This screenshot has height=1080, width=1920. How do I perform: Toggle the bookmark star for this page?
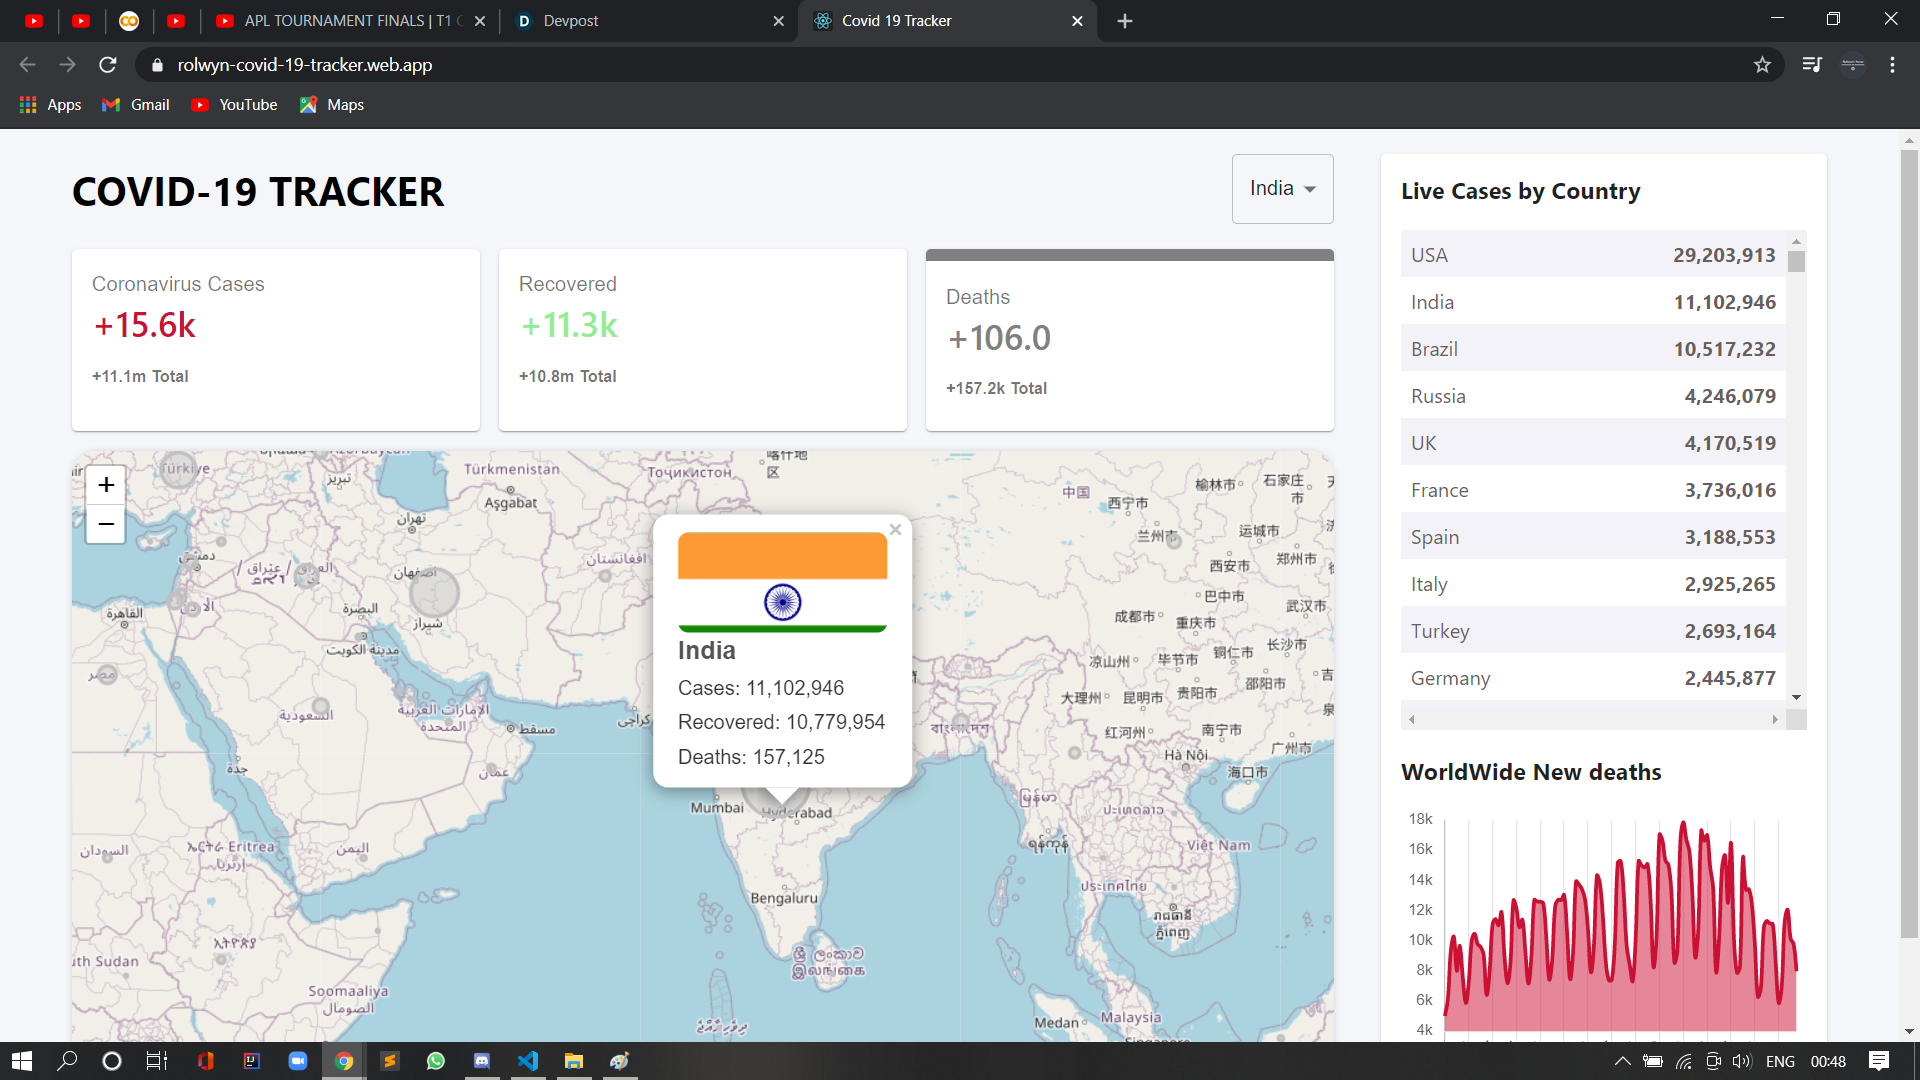[1762, 64]
